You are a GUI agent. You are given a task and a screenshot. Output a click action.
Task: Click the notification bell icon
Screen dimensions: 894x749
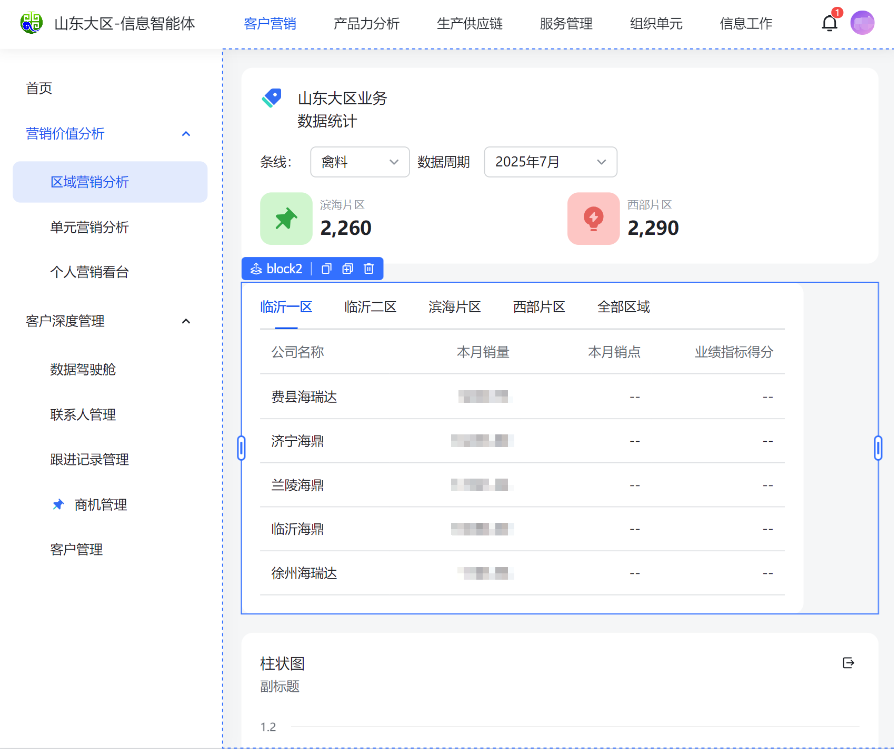pos(829,23)
